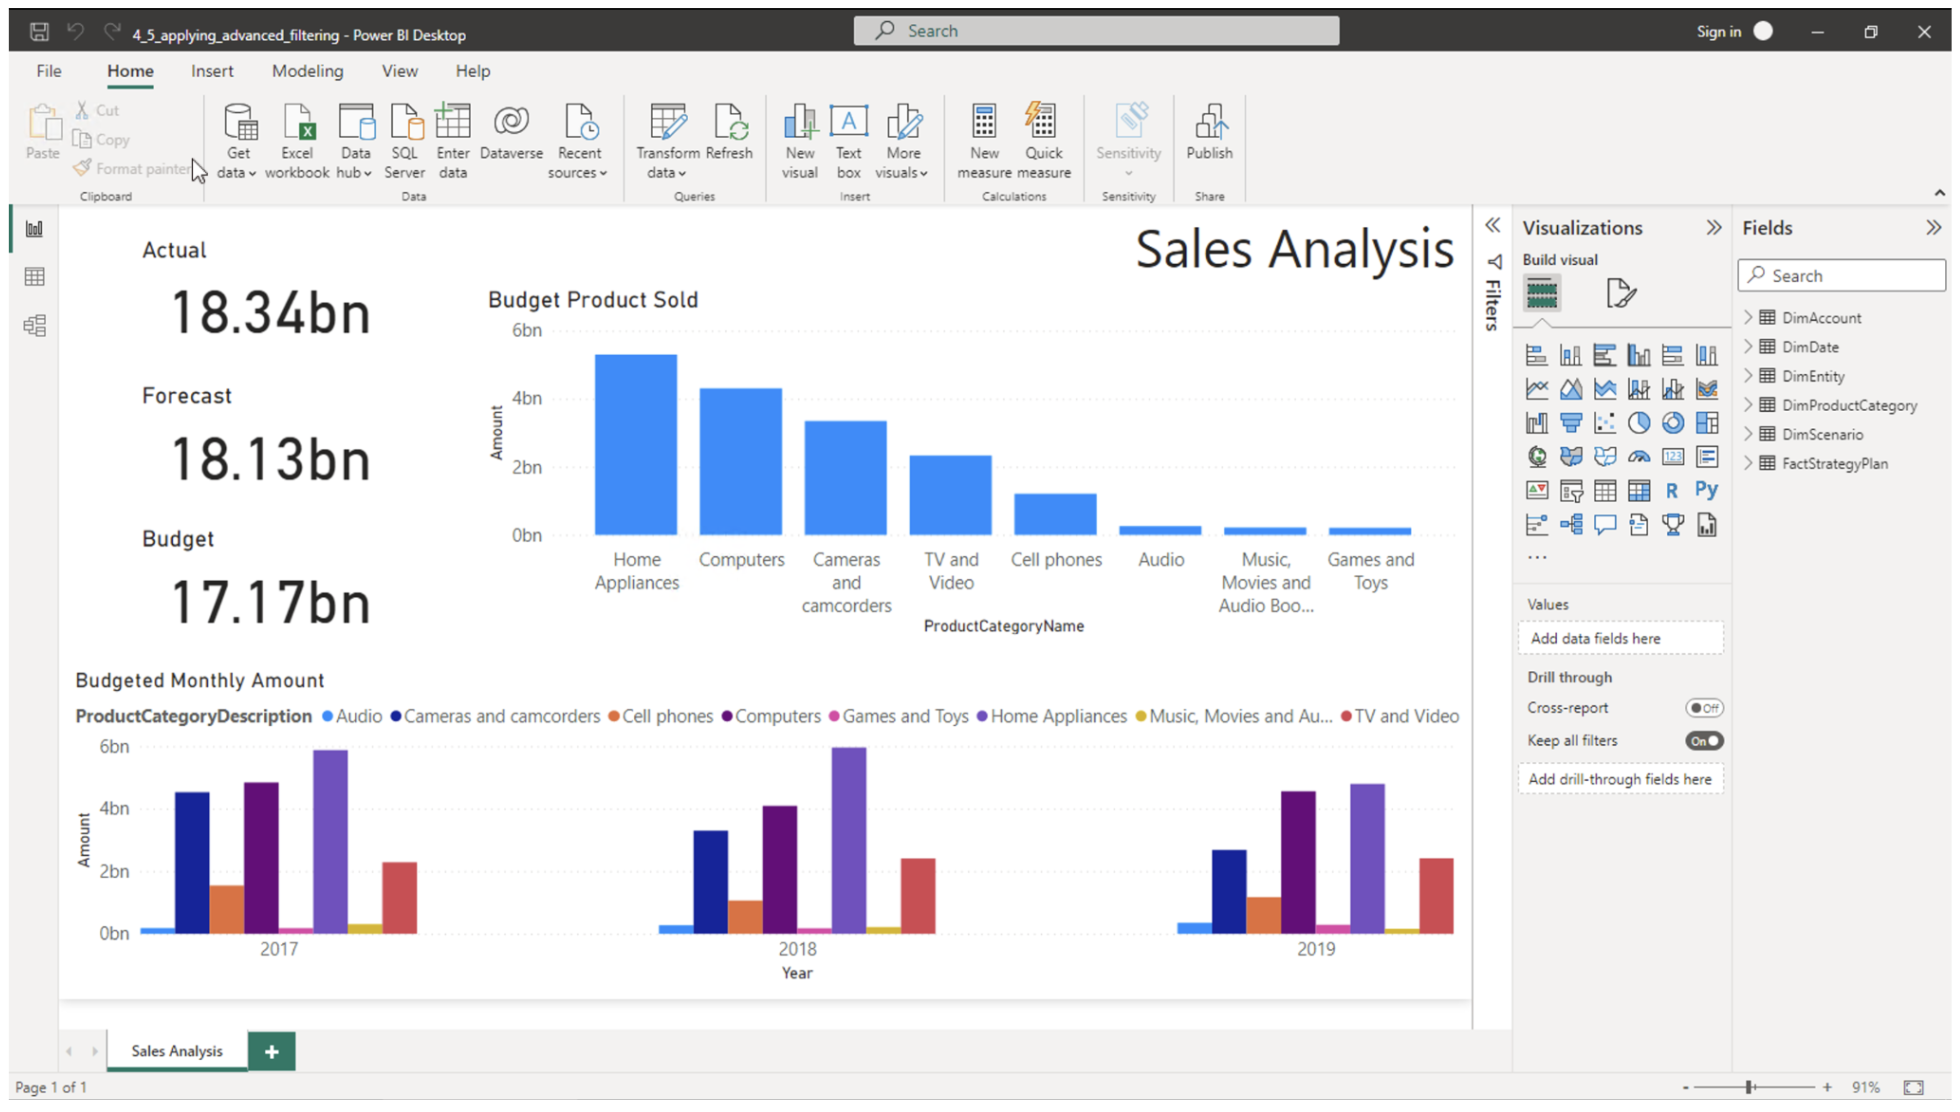Expand the DimDate table
1960x1112 pixels.
click(1748, 346)
